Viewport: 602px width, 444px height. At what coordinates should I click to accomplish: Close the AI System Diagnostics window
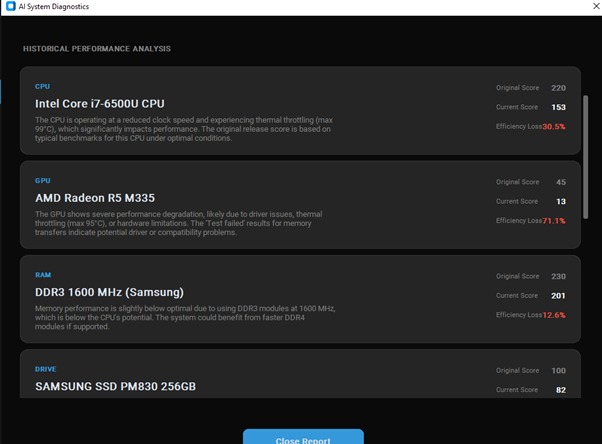tap(597, 6)
